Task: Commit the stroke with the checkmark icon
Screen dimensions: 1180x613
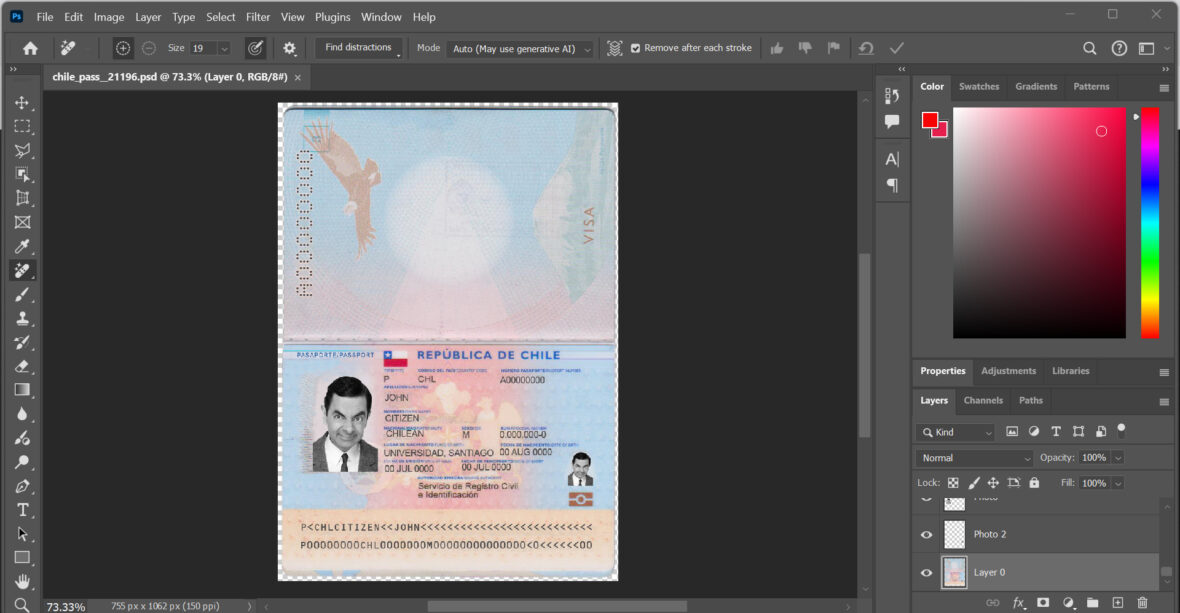Action: click(x=896, y=48)
